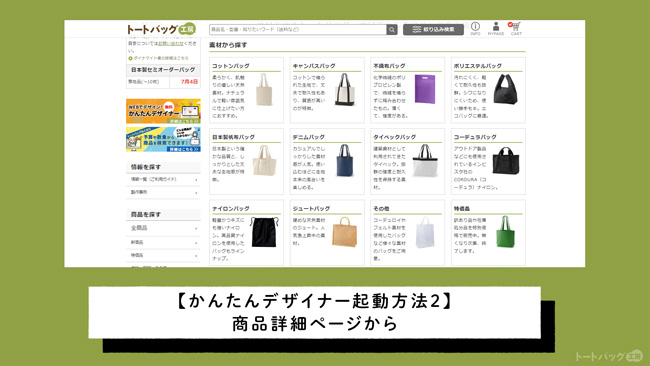Viewport: 650px width, 366px height.
Task: Expand the 製作事例 sidebar item
Action: [x=163, y=192]
